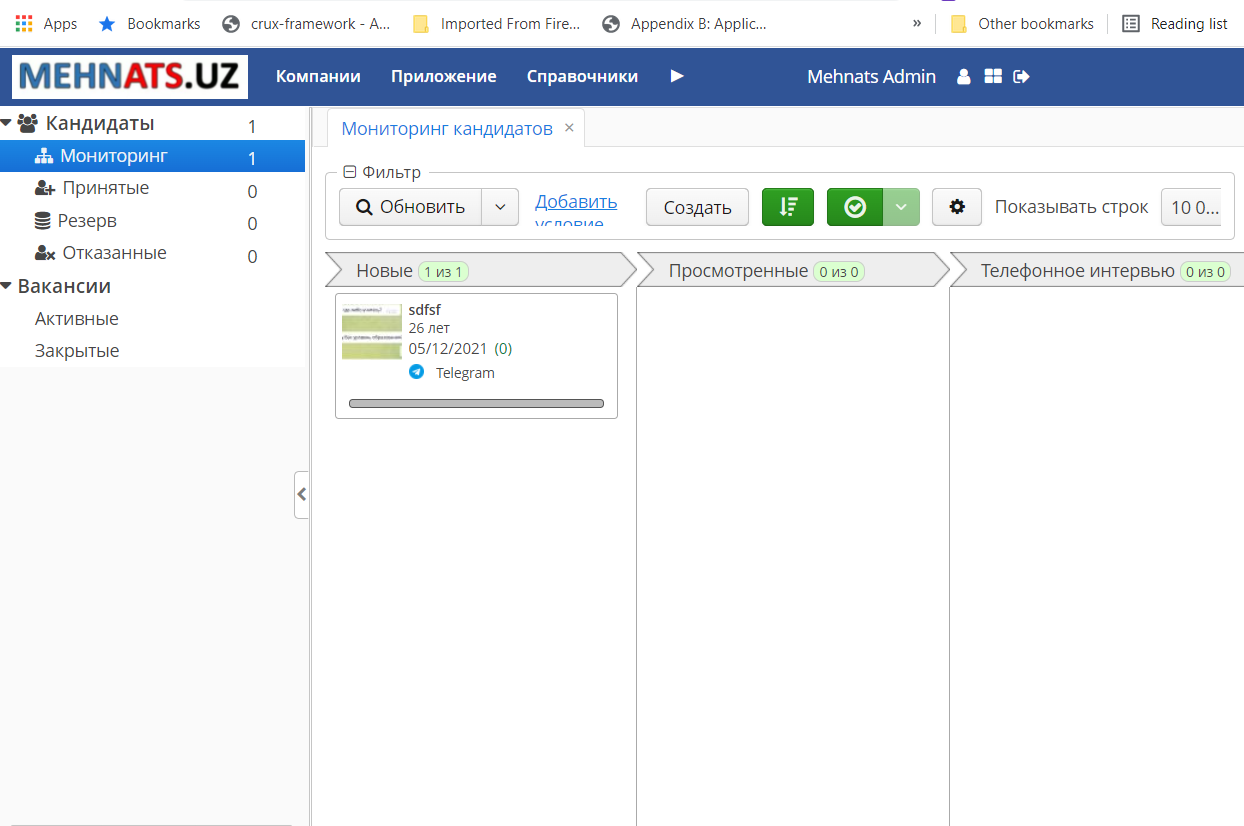Click the Telegram icon on the card
1244x826 pixels.
point(417,372)
